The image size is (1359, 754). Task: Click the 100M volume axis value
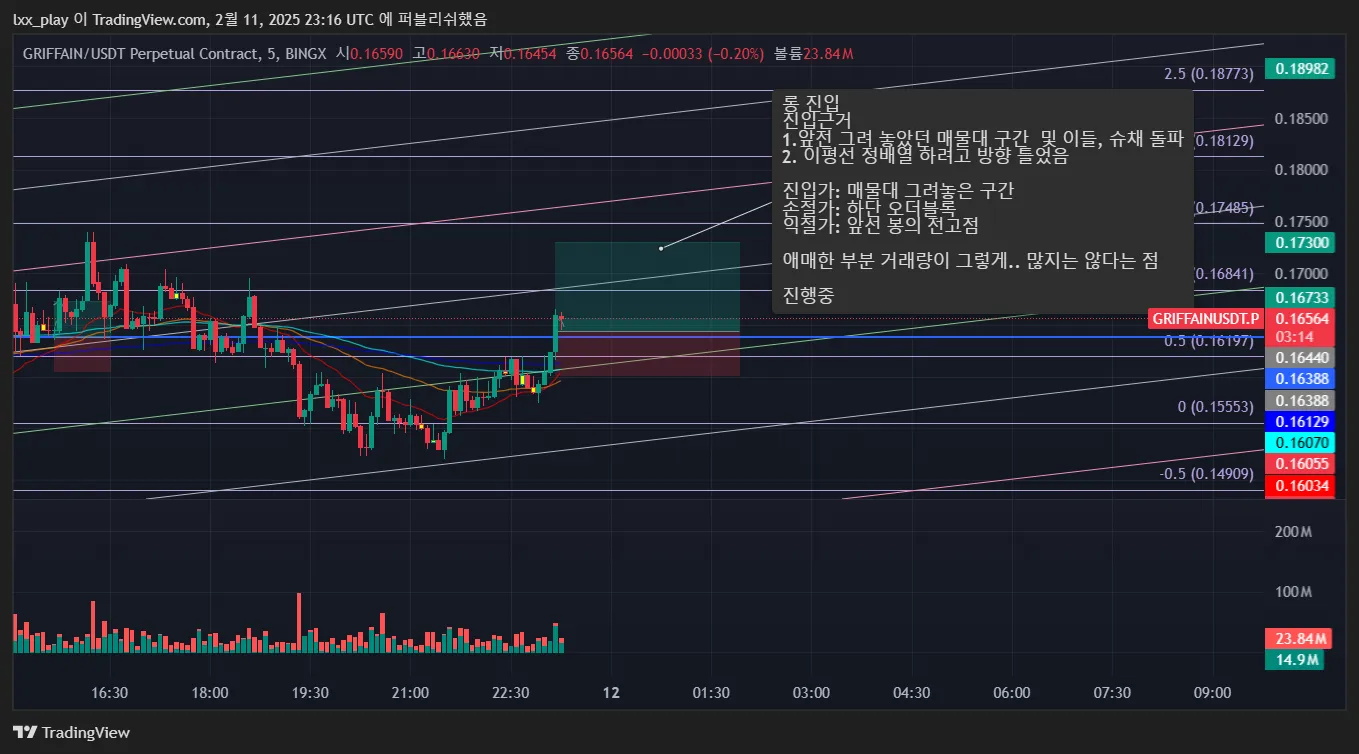pyautogui.click(x=1294, y=592)
